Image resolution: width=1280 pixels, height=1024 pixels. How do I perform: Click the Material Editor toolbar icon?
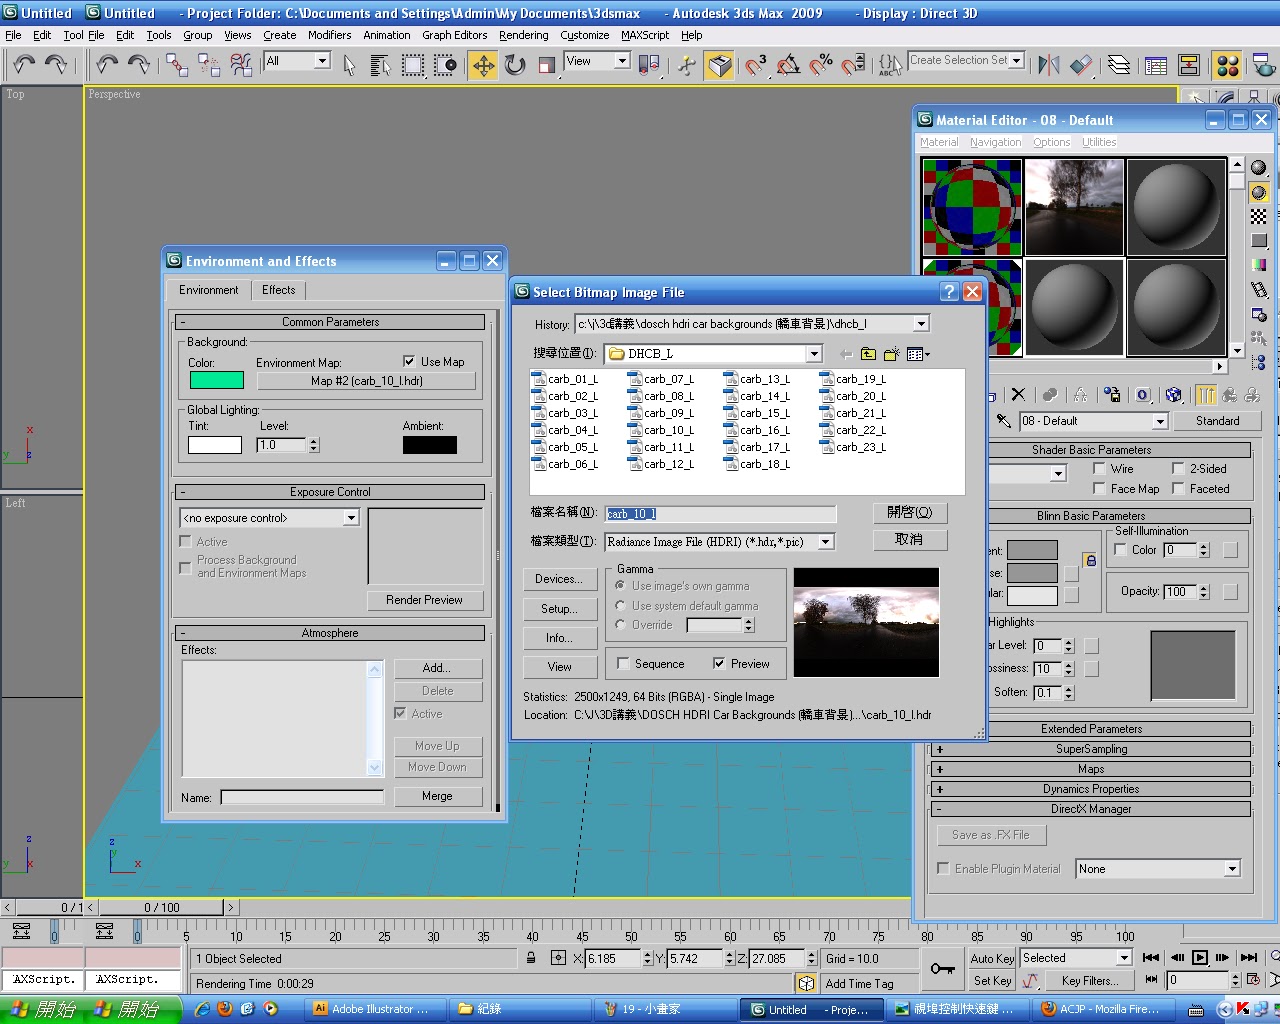[1228, 65]
